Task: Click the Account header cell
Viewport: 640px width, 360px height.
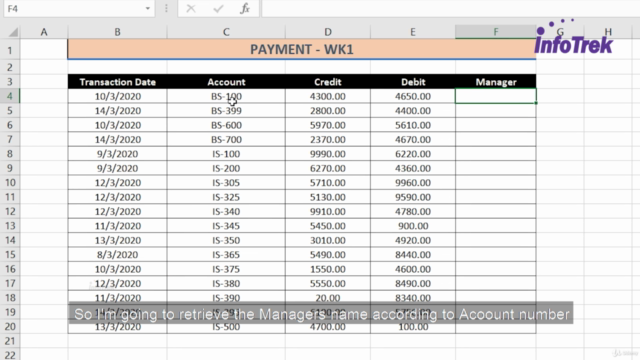Action: (x=226, y=82)
